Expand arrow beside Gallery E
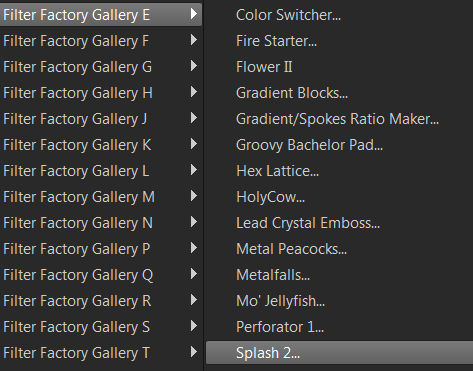 tap(194, 14)
